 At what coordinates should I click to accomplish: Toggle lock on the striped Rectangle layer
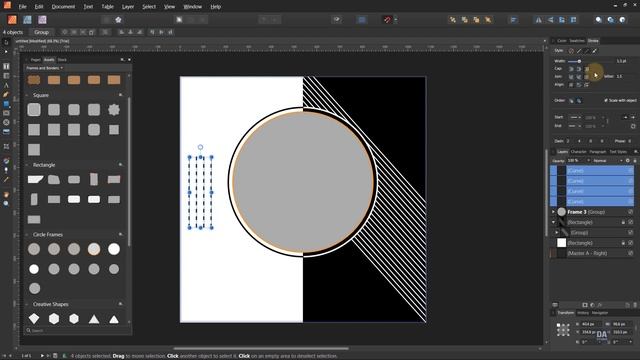tap(623, 222)
